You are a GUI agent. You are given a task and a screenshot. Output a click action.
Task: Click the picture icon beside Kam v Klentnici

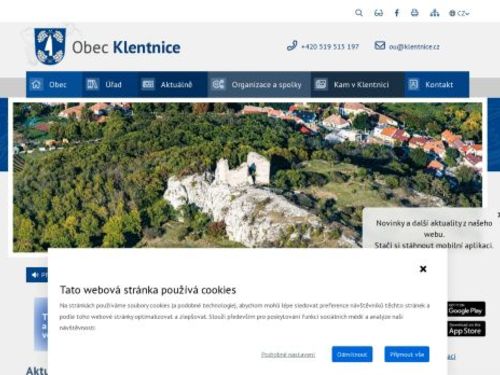pyautogui.click(x=321, y=84)
